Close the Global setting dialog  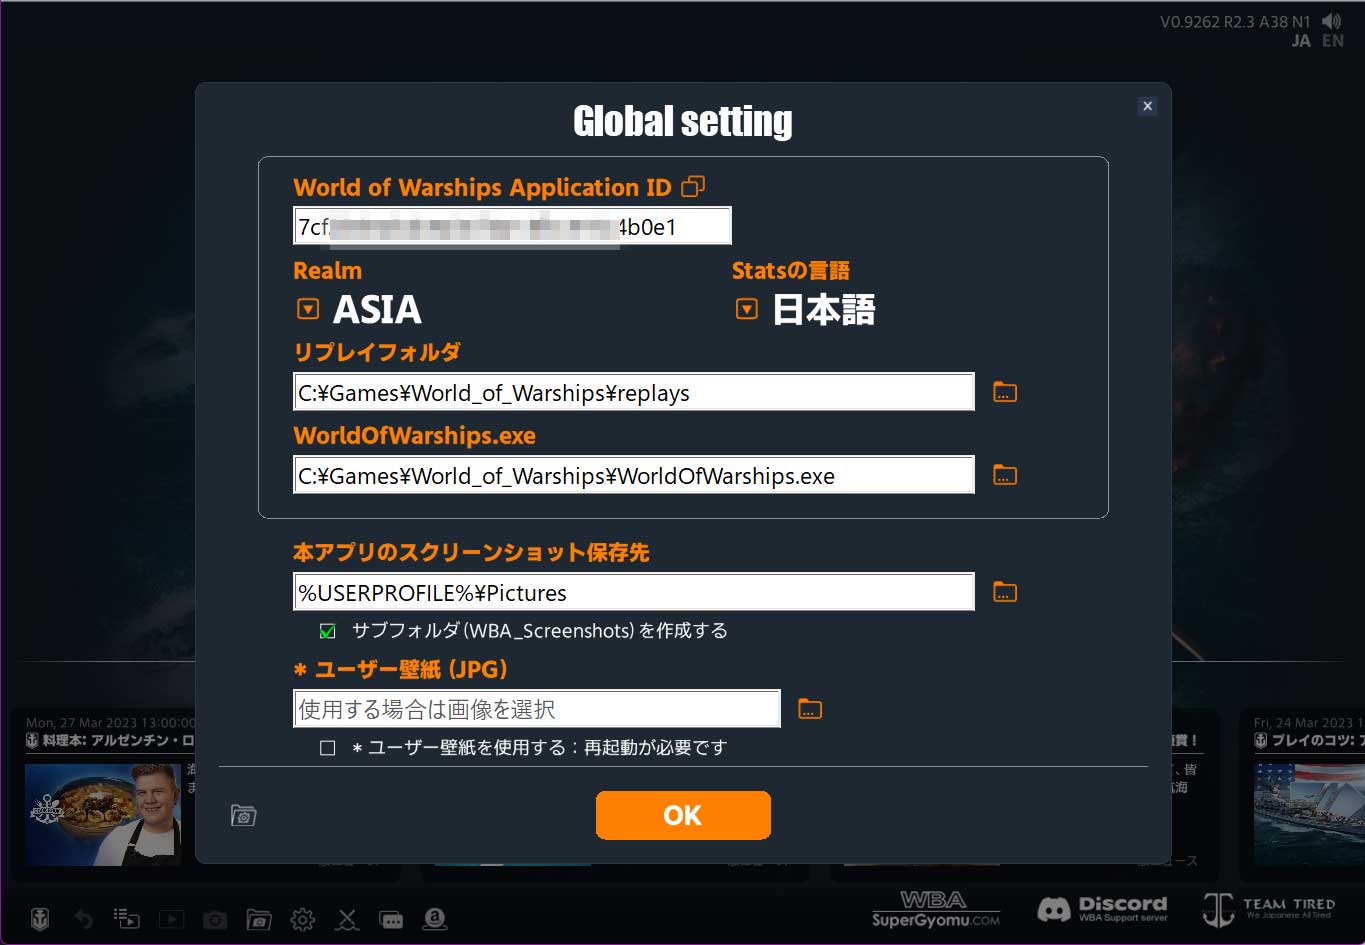click(1147, 106)
